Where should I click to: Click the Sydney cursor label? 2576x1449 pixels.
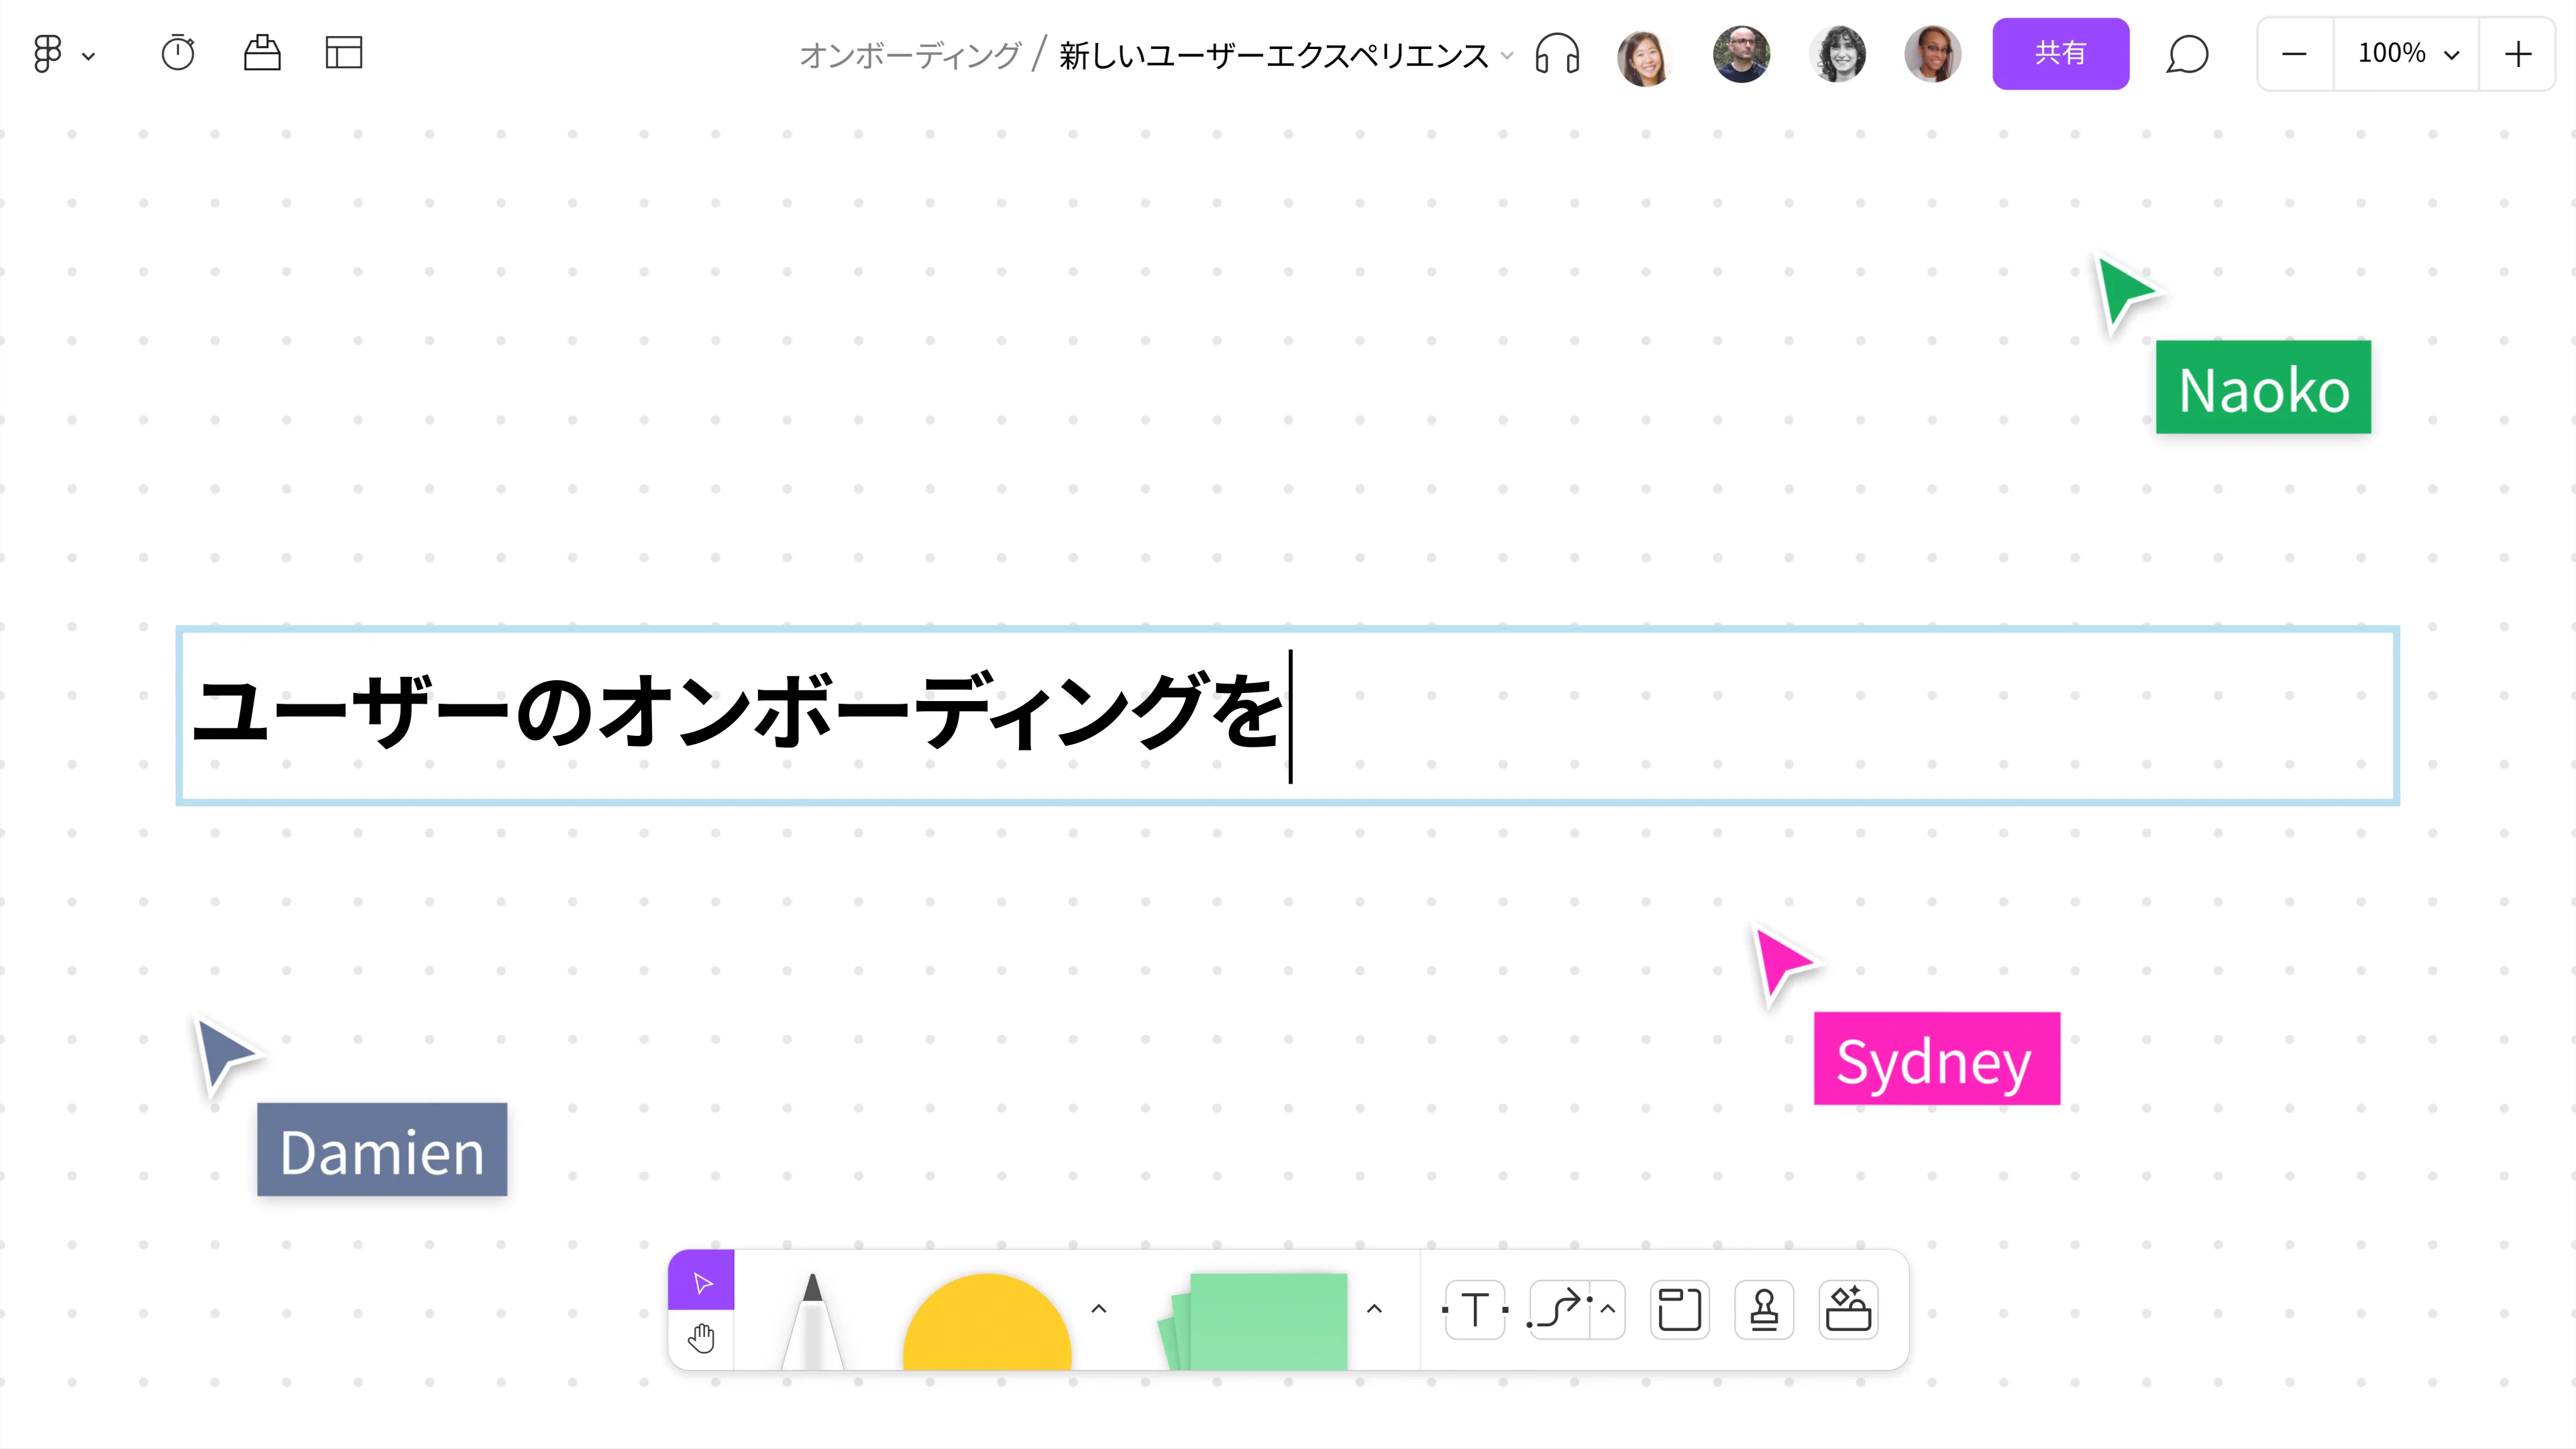[1936, 1059]
